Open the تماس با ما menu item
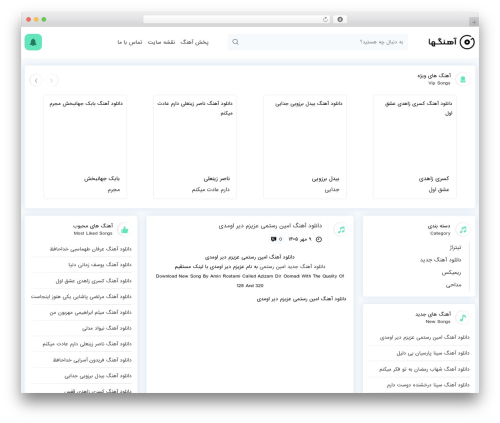The width and height of the screenshot is (500, 423). 130,42
